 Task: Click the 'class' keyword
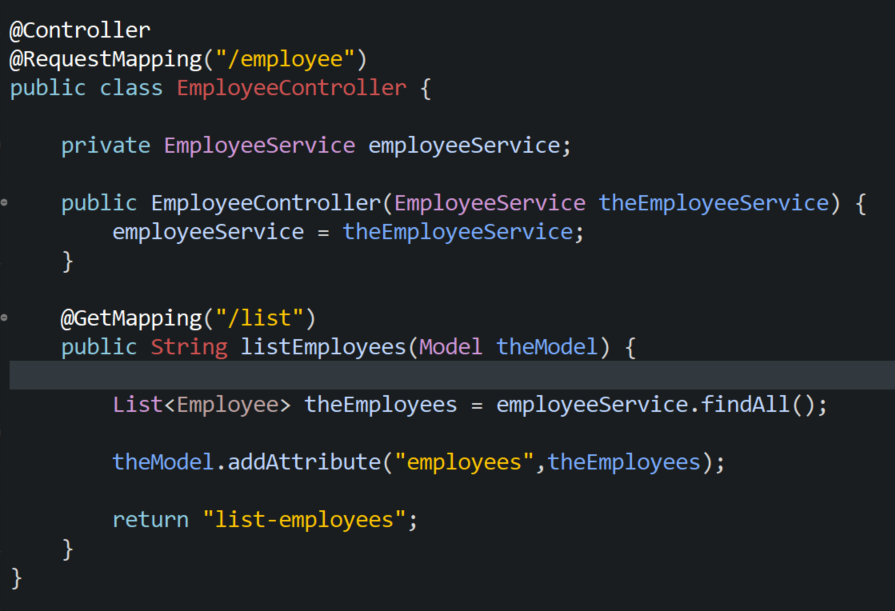click(x=131, y=88)
